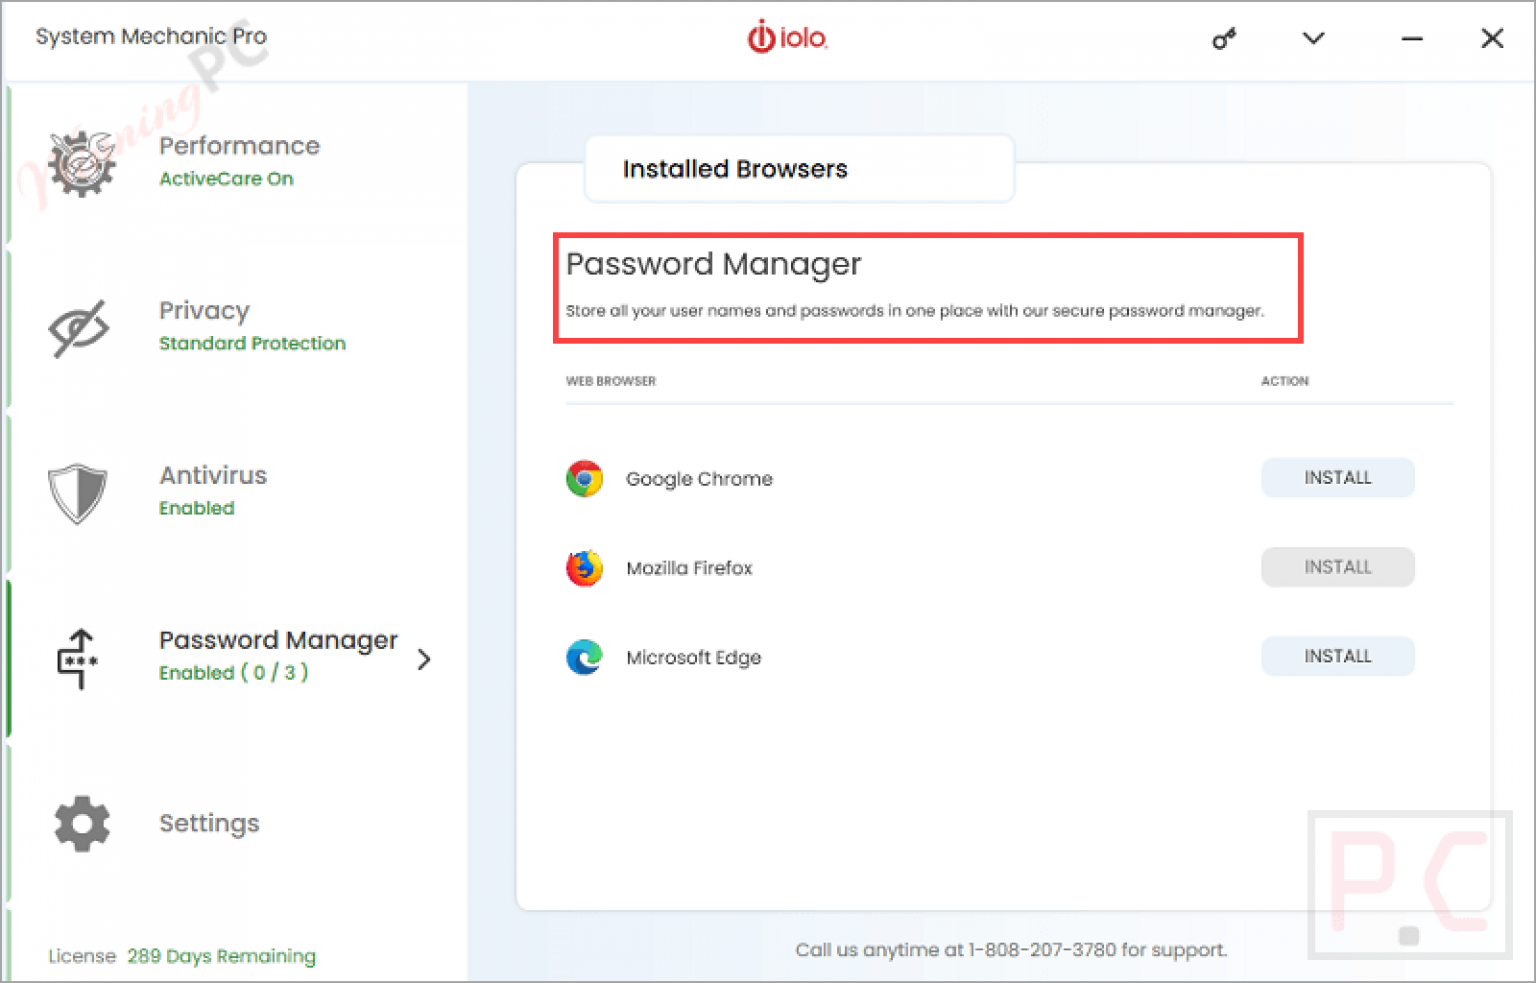This screenshot has width=1536, height=983.
Task: Click the Privacy crossed-eye icon
Action: coord(79,327)
